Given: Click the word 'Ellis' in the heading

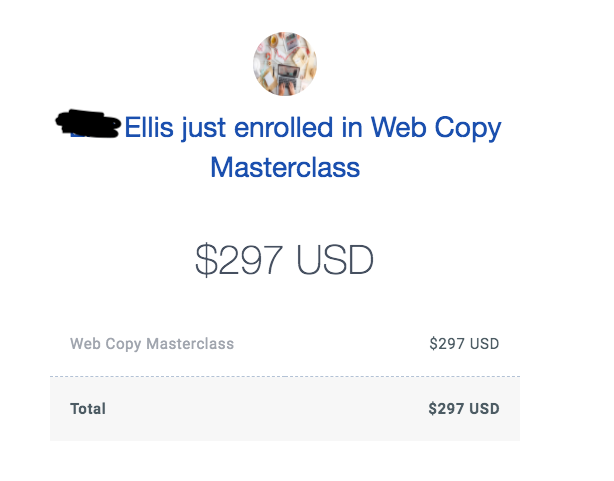Looking at the screenshot, I should pyautogui.click(x=149, y=128).
